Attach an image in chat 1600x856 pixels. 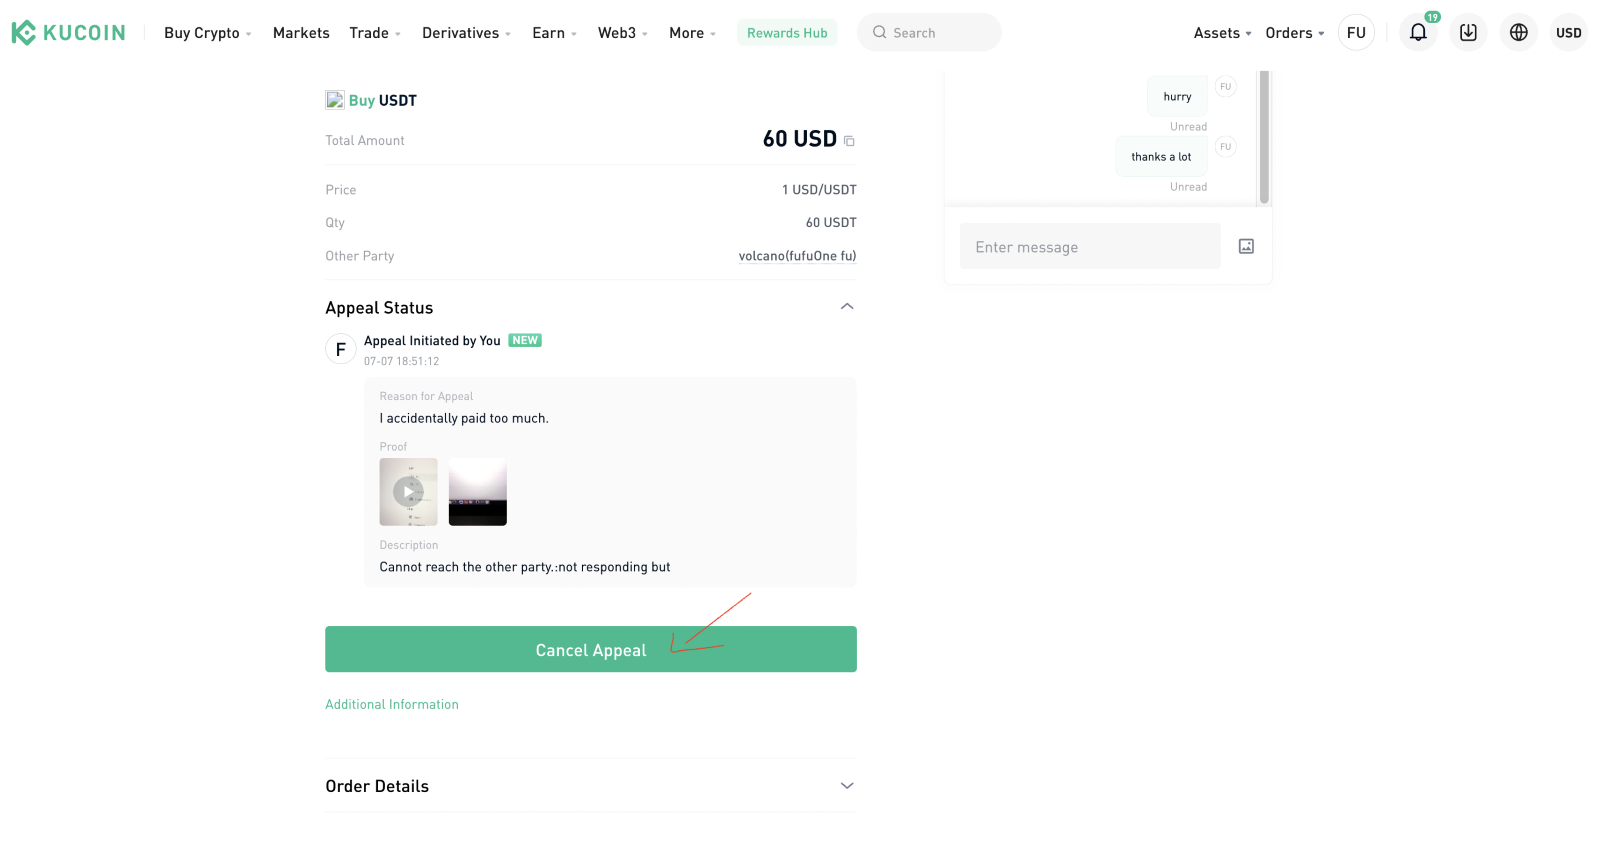point(1246,246)
